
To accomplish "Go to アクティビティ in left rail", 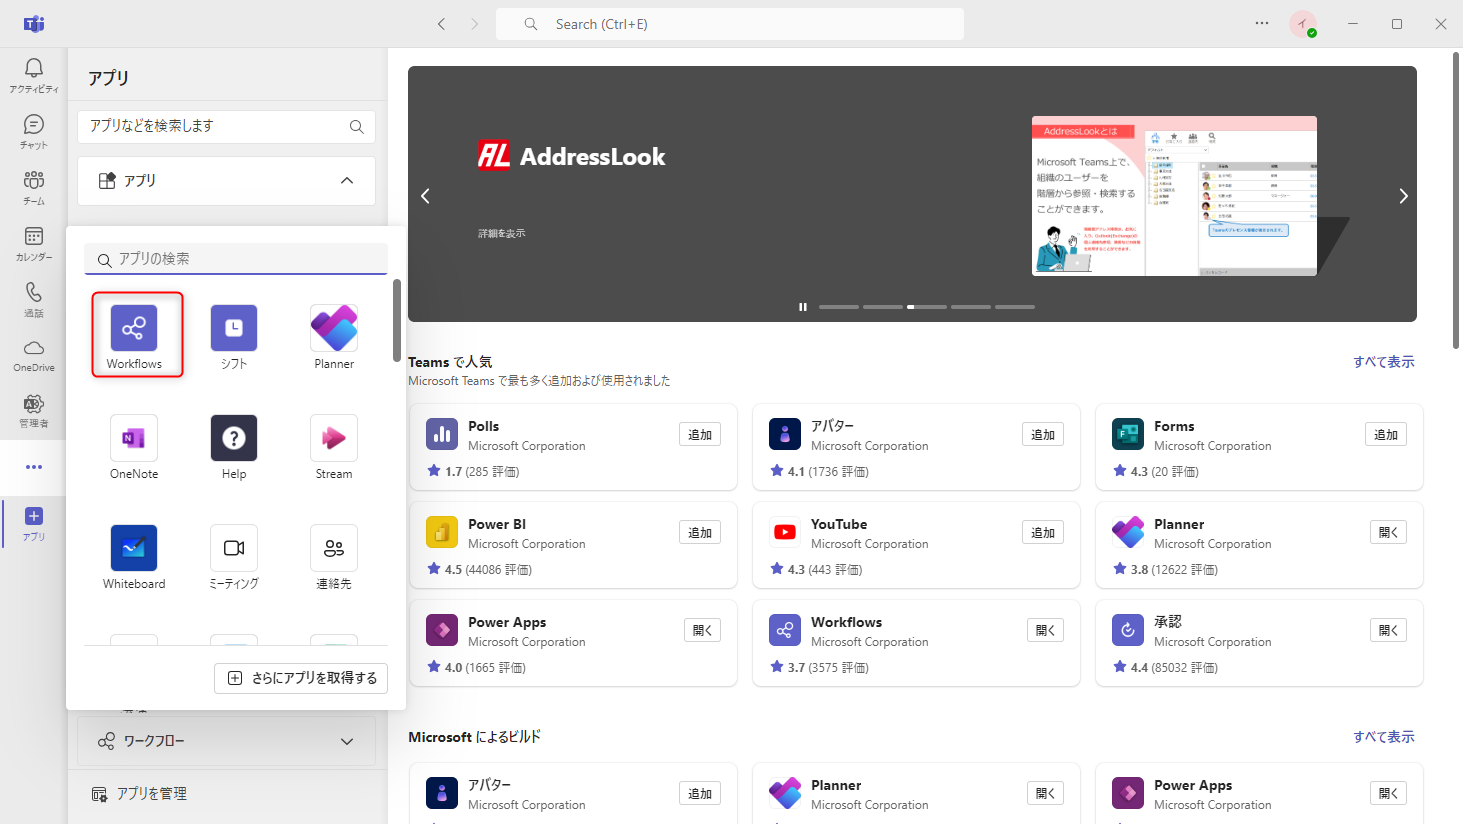I will click(x=34, y=75).
